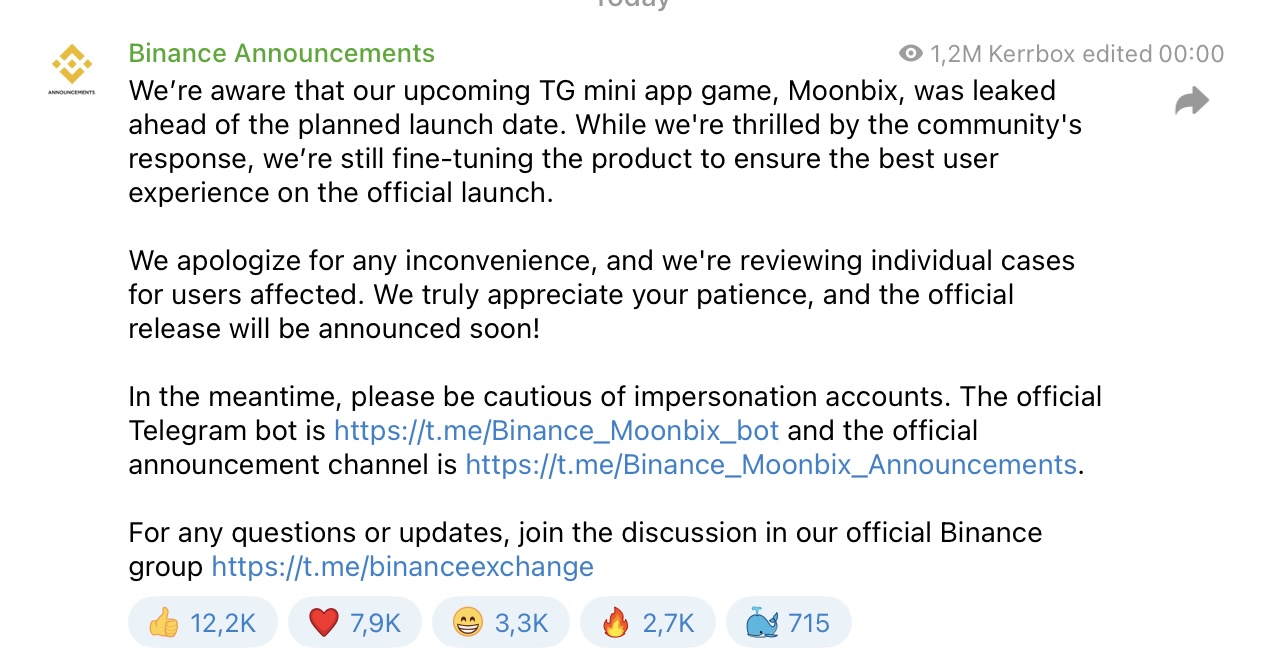Click the Today date header

pyautogui.click(x=632, y=4)
